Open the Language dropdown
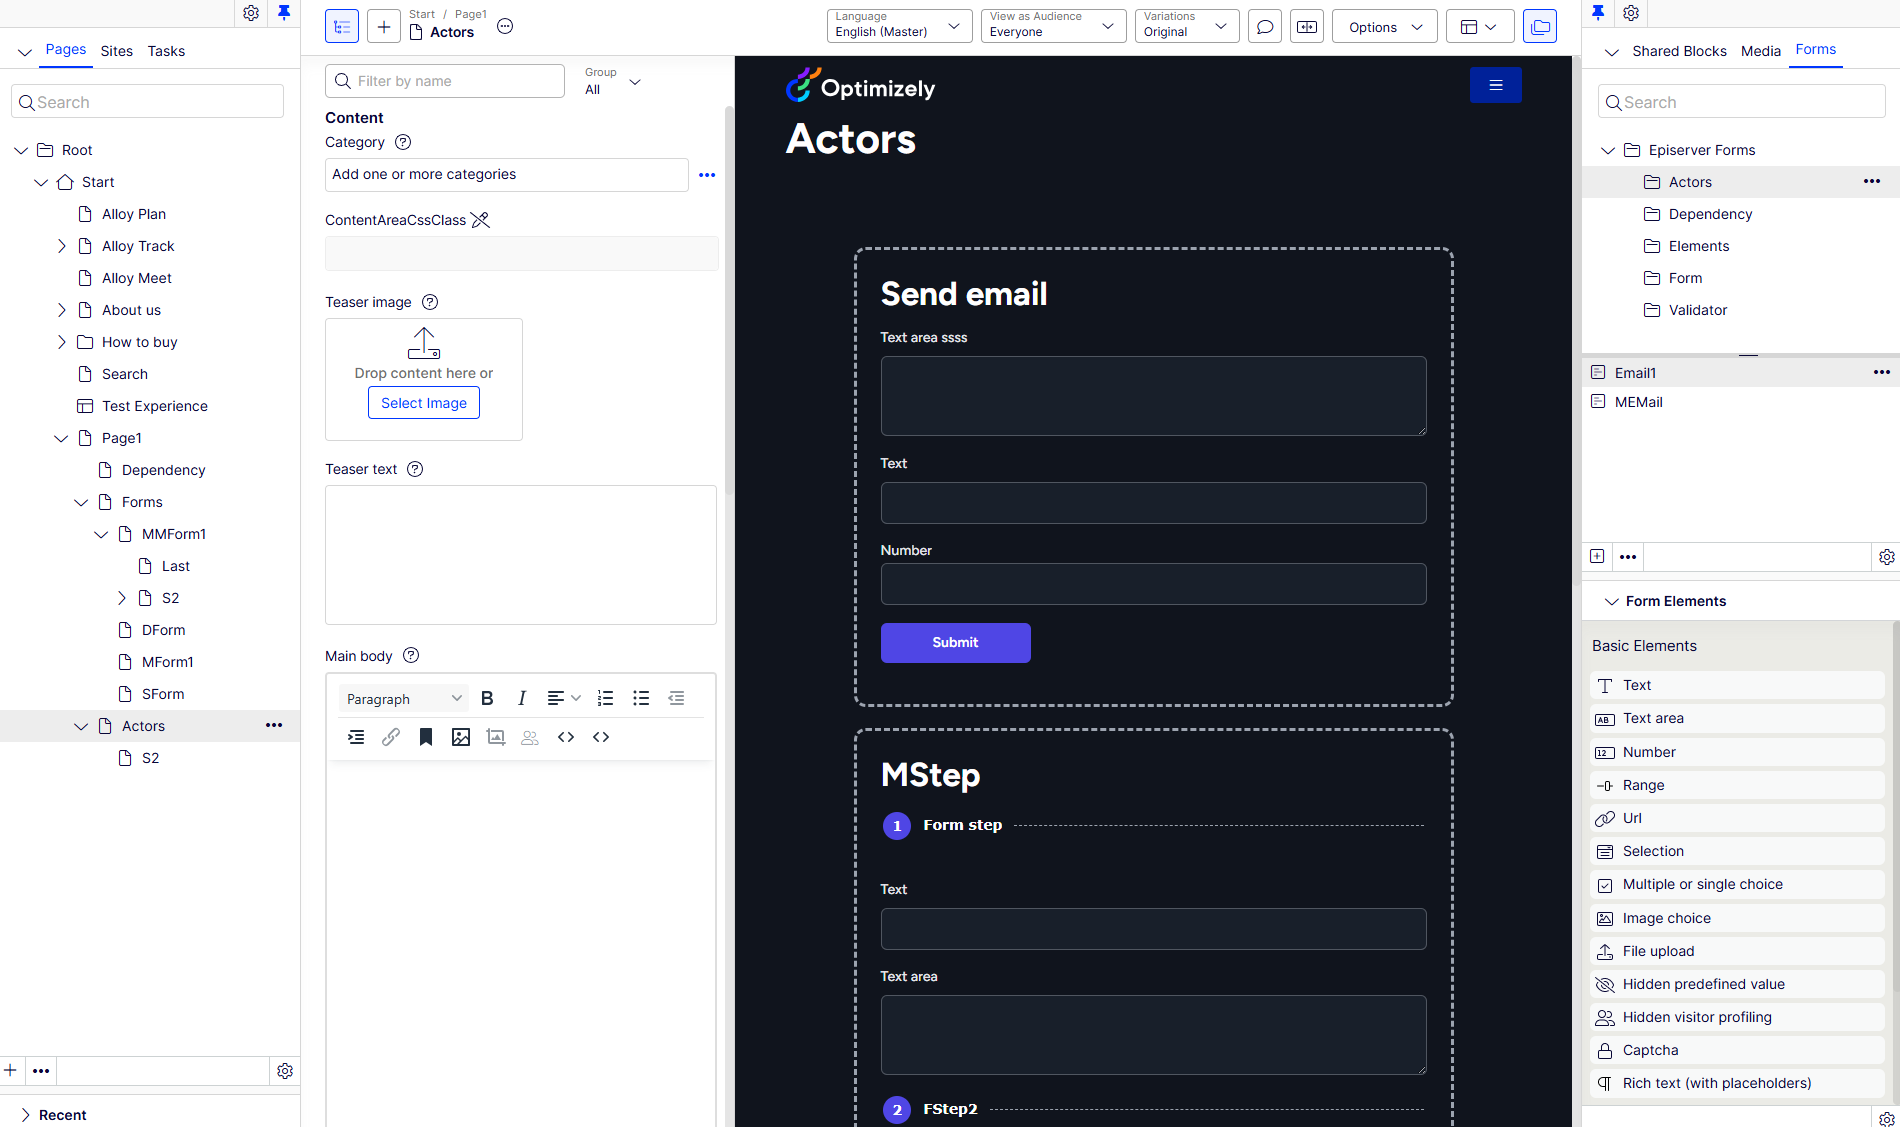Image resolution: width=1900 pixels, height=1127 pixels. 899,26
